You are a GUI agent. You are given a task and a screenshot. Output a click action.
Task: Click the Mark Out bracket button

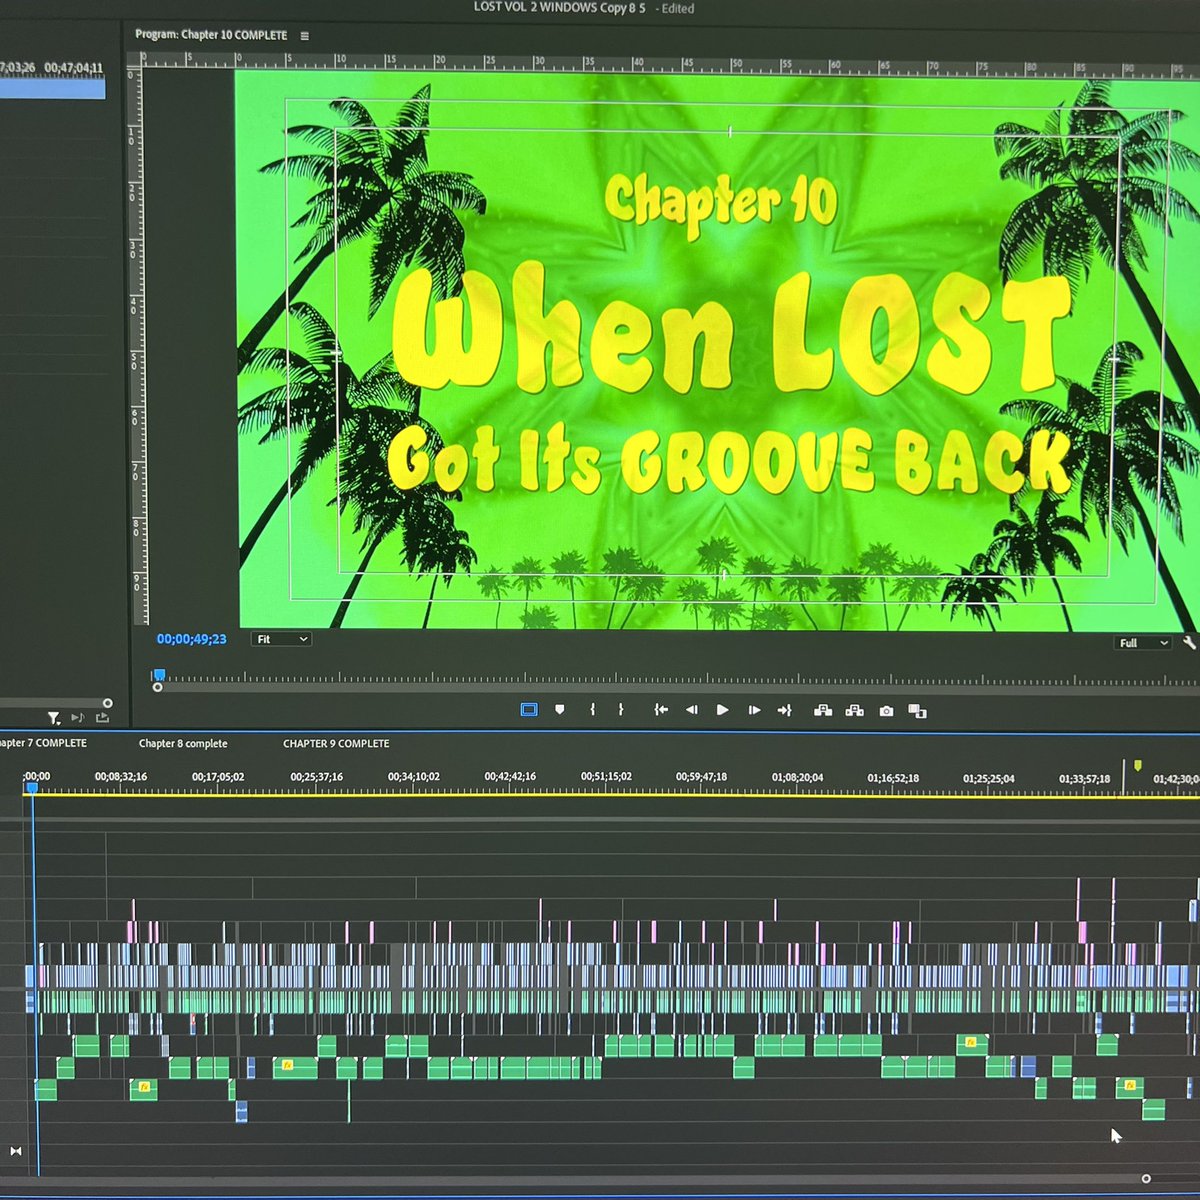pos(621,709)
